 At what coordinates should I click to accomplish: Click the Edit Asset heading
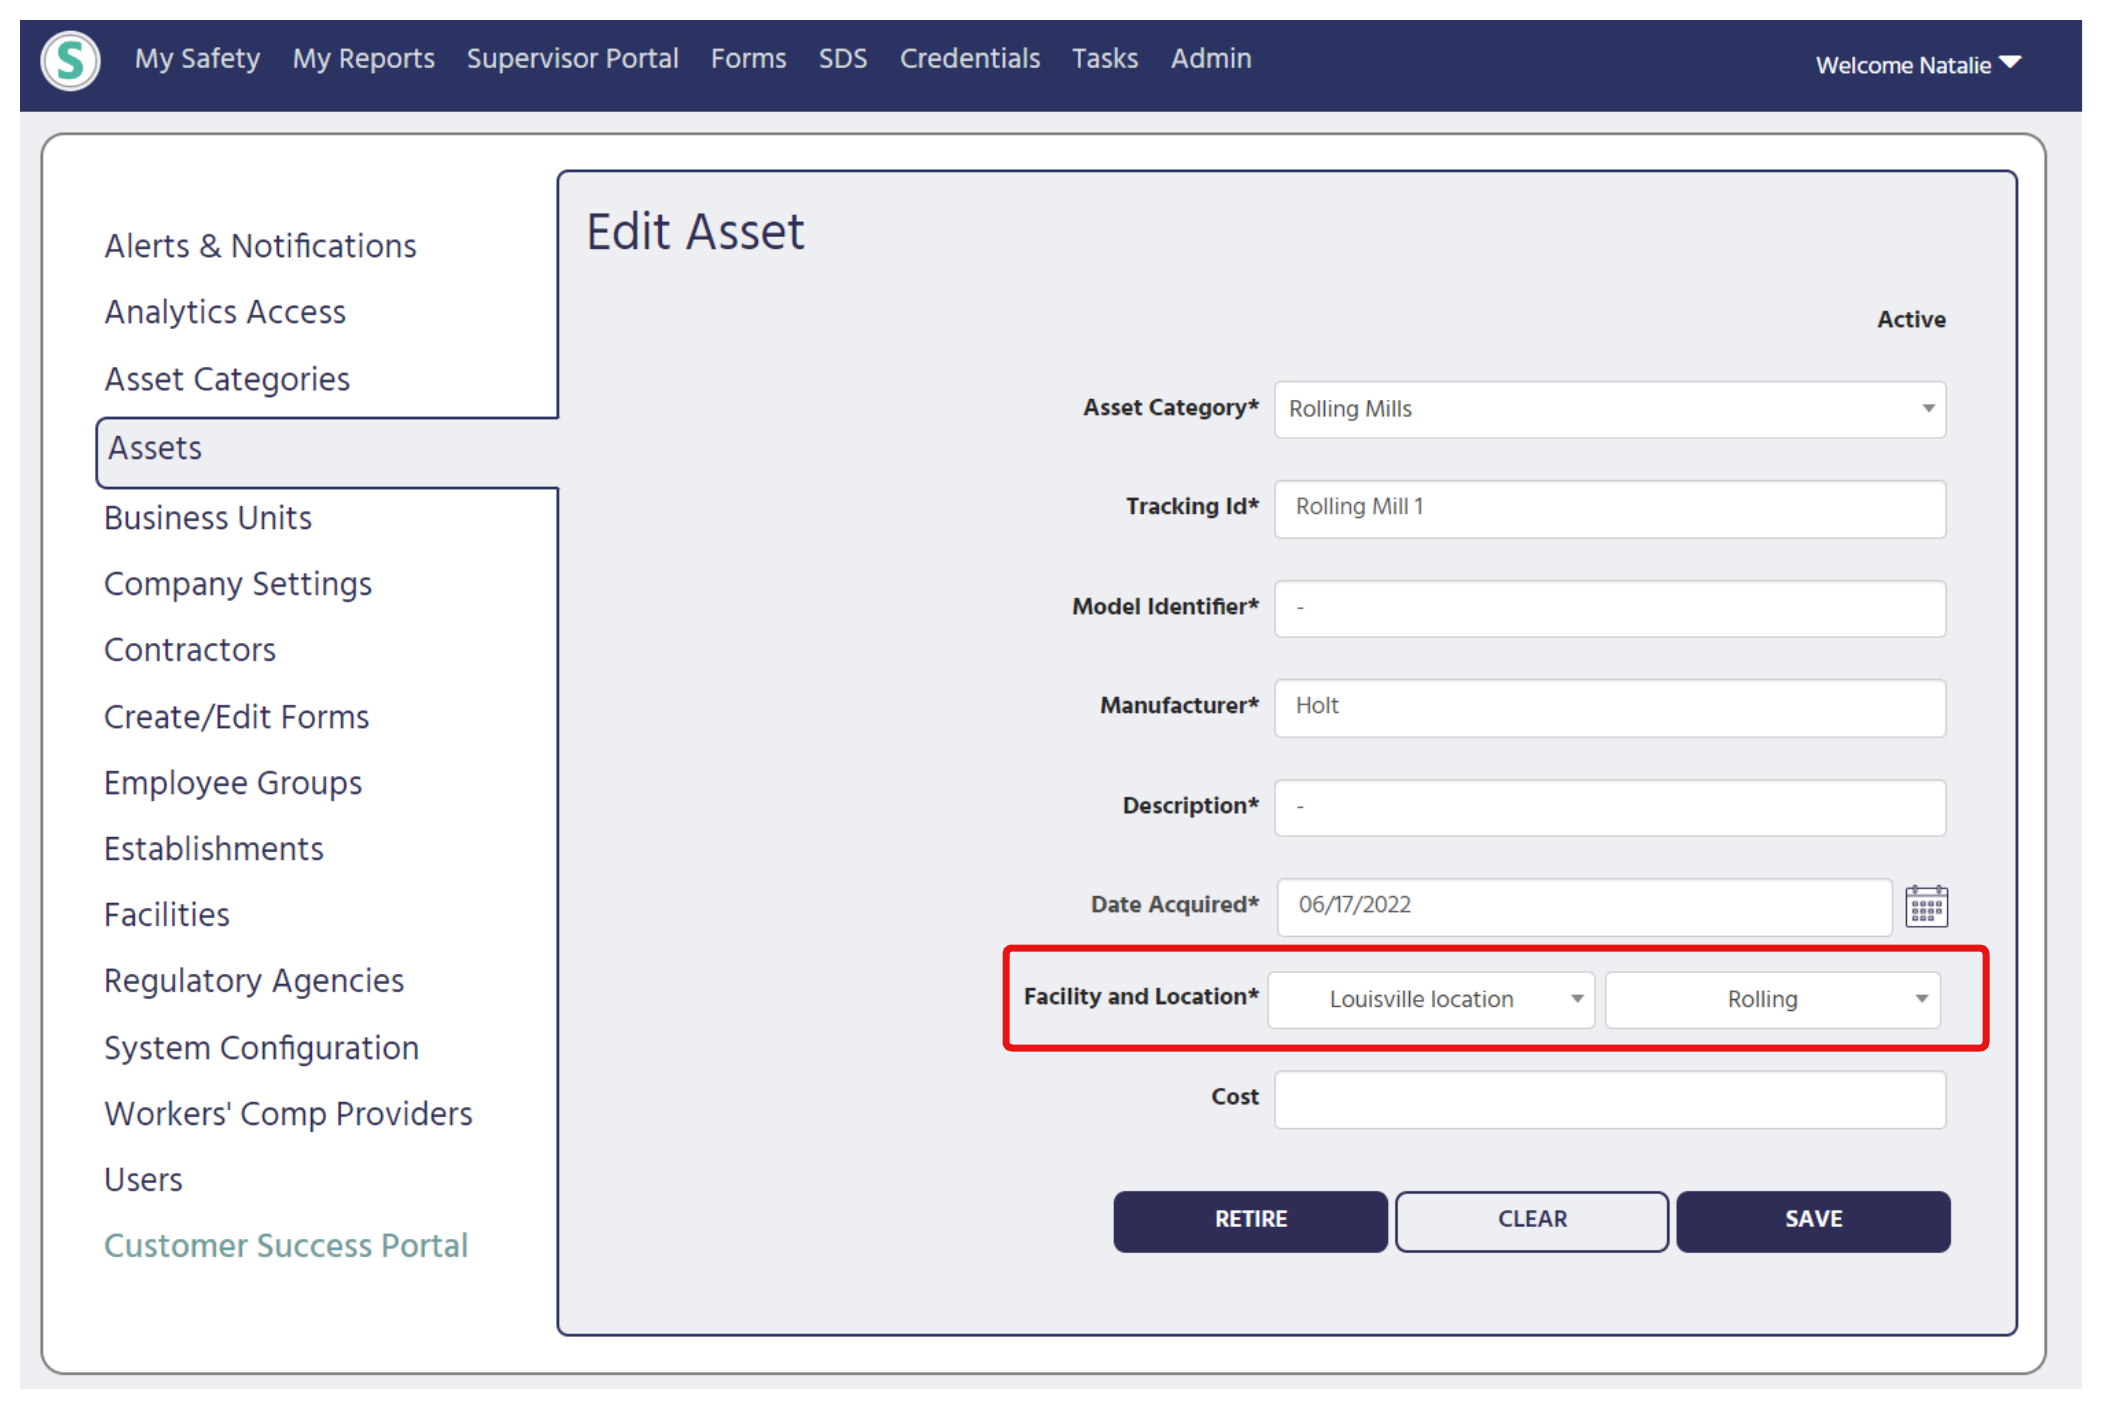[x=695, y=232]
